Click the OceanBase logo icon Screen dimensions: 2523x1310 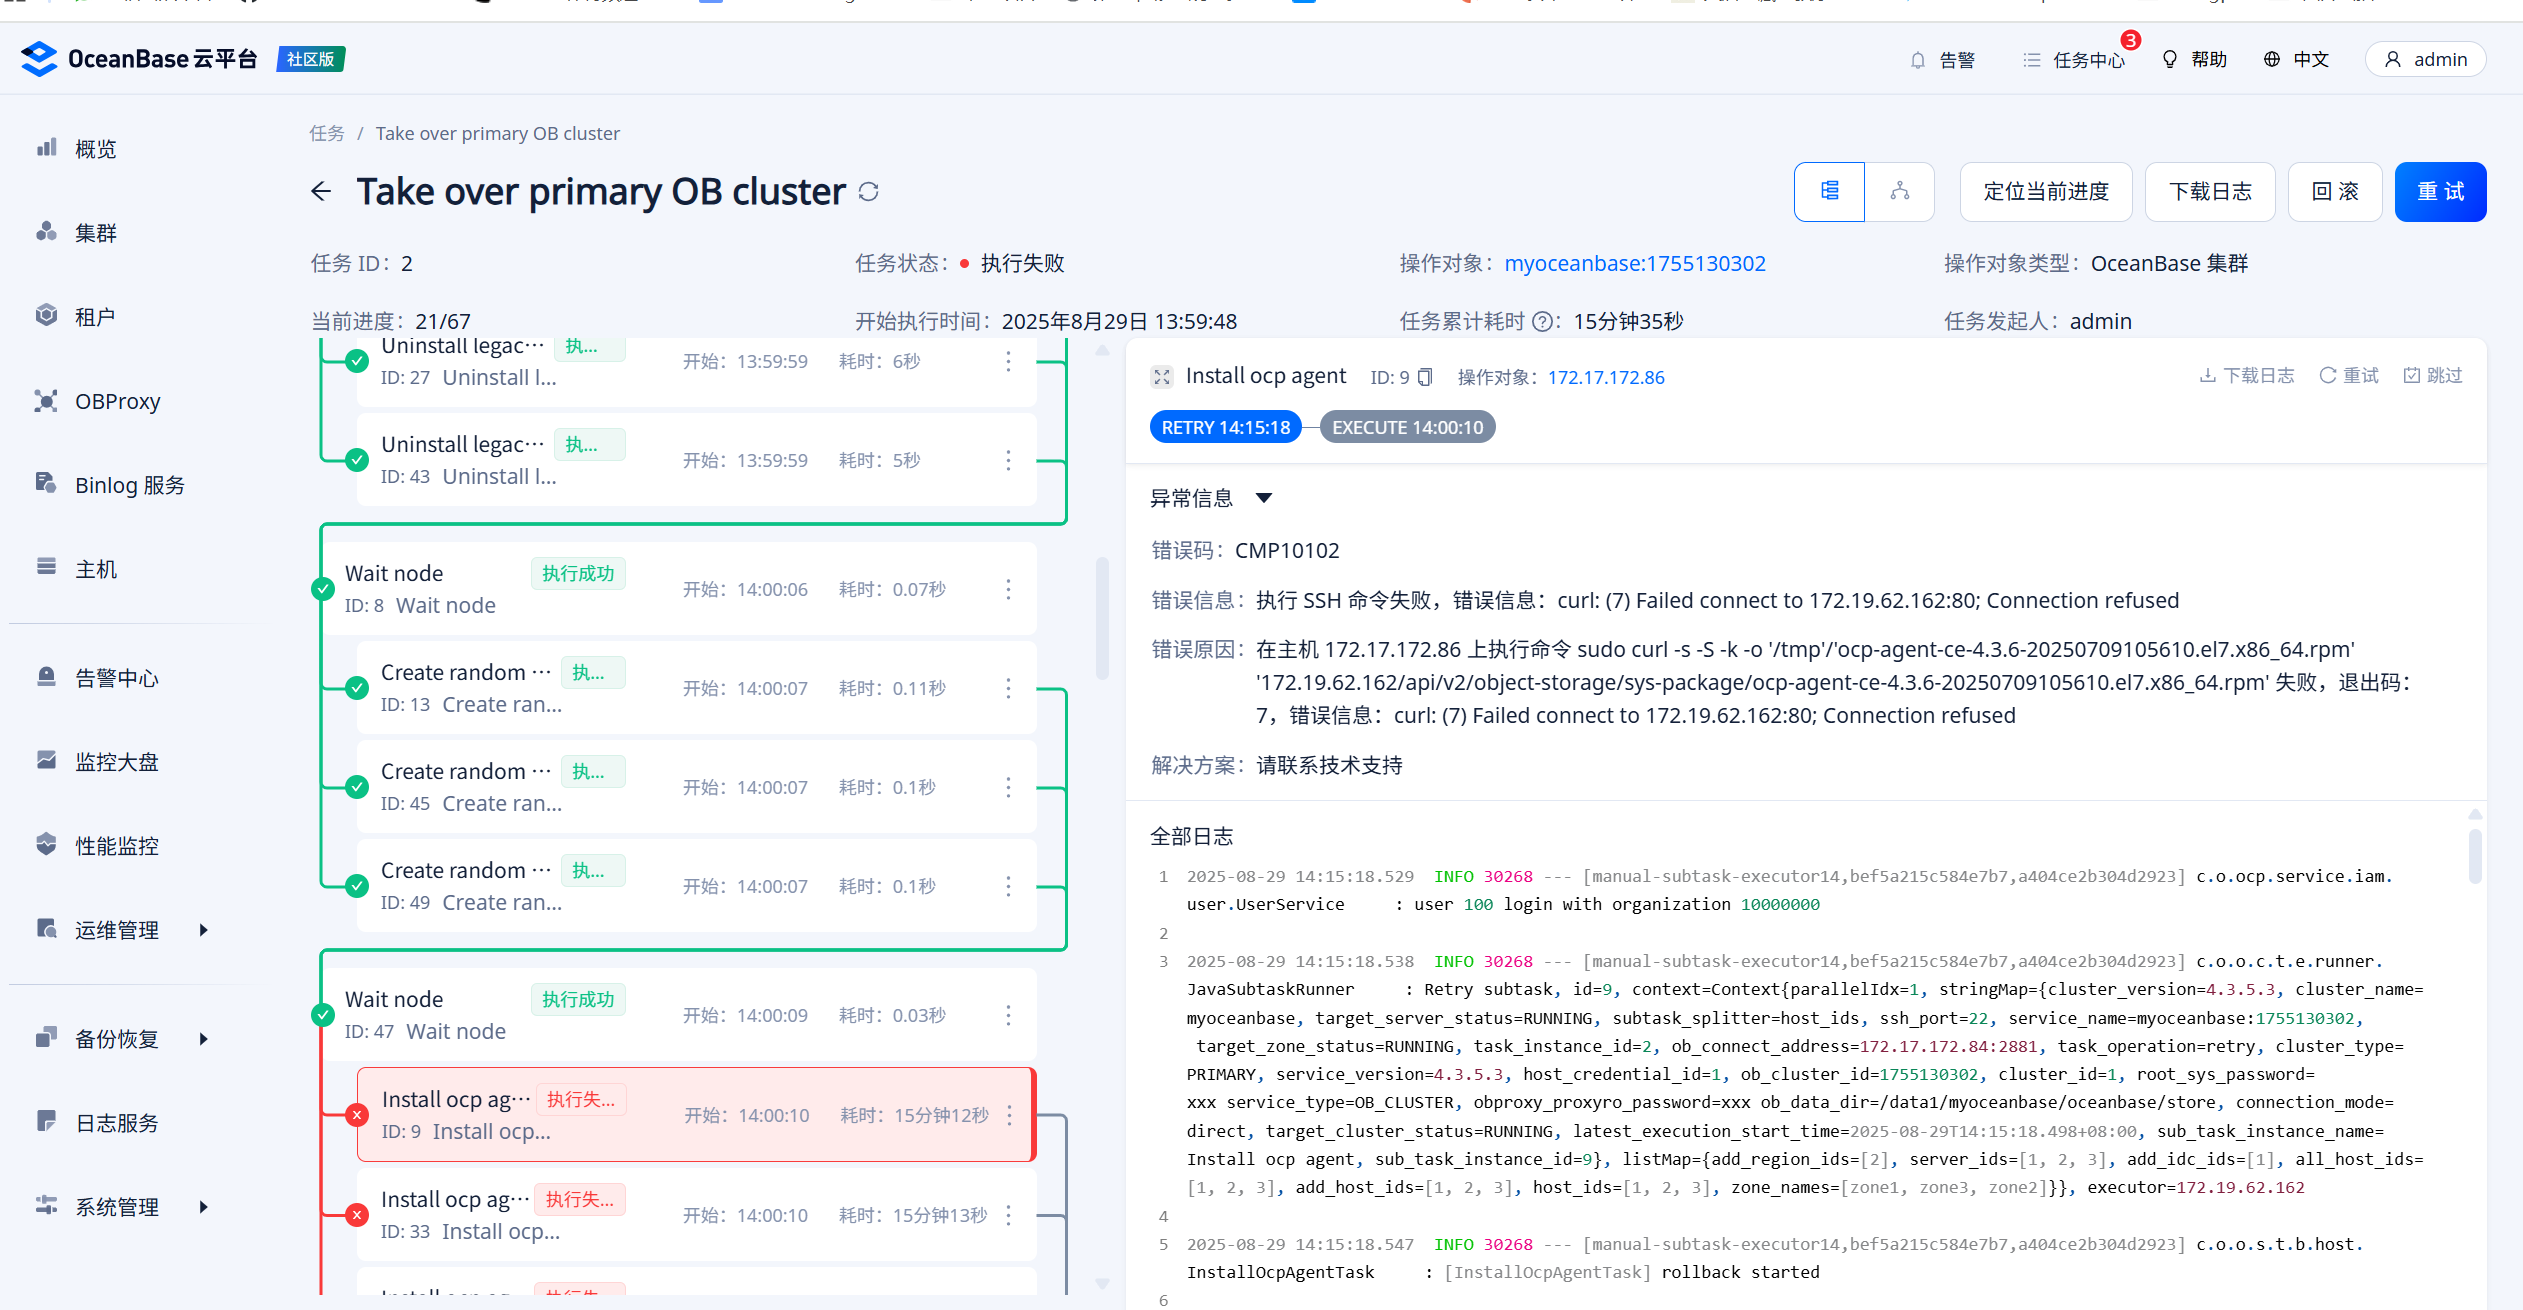39,59
